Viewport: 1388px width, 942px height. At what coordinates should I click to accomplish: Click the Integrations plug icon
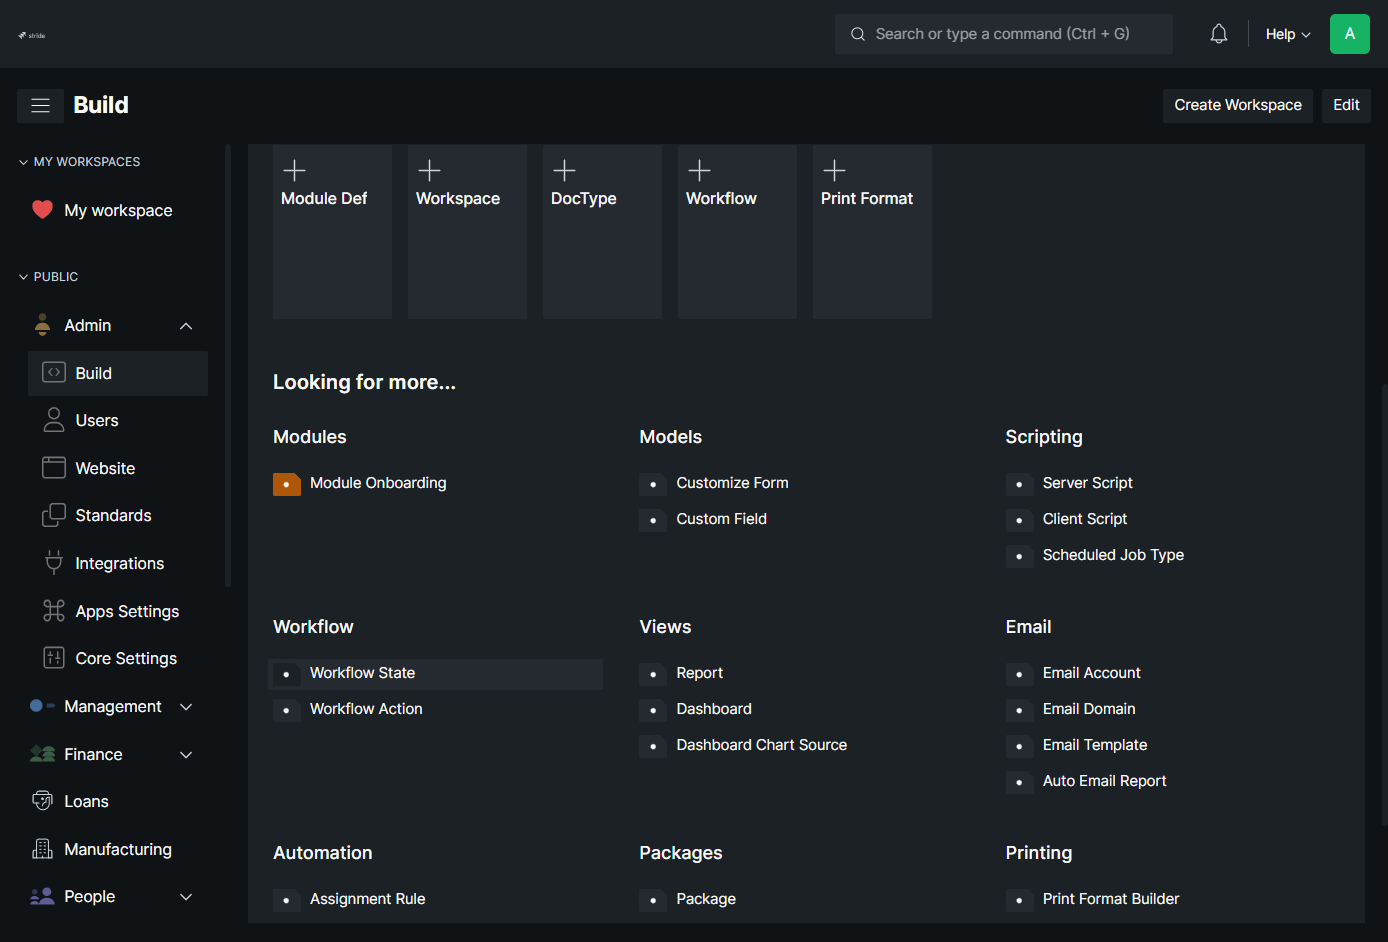(x=54, y=563)
